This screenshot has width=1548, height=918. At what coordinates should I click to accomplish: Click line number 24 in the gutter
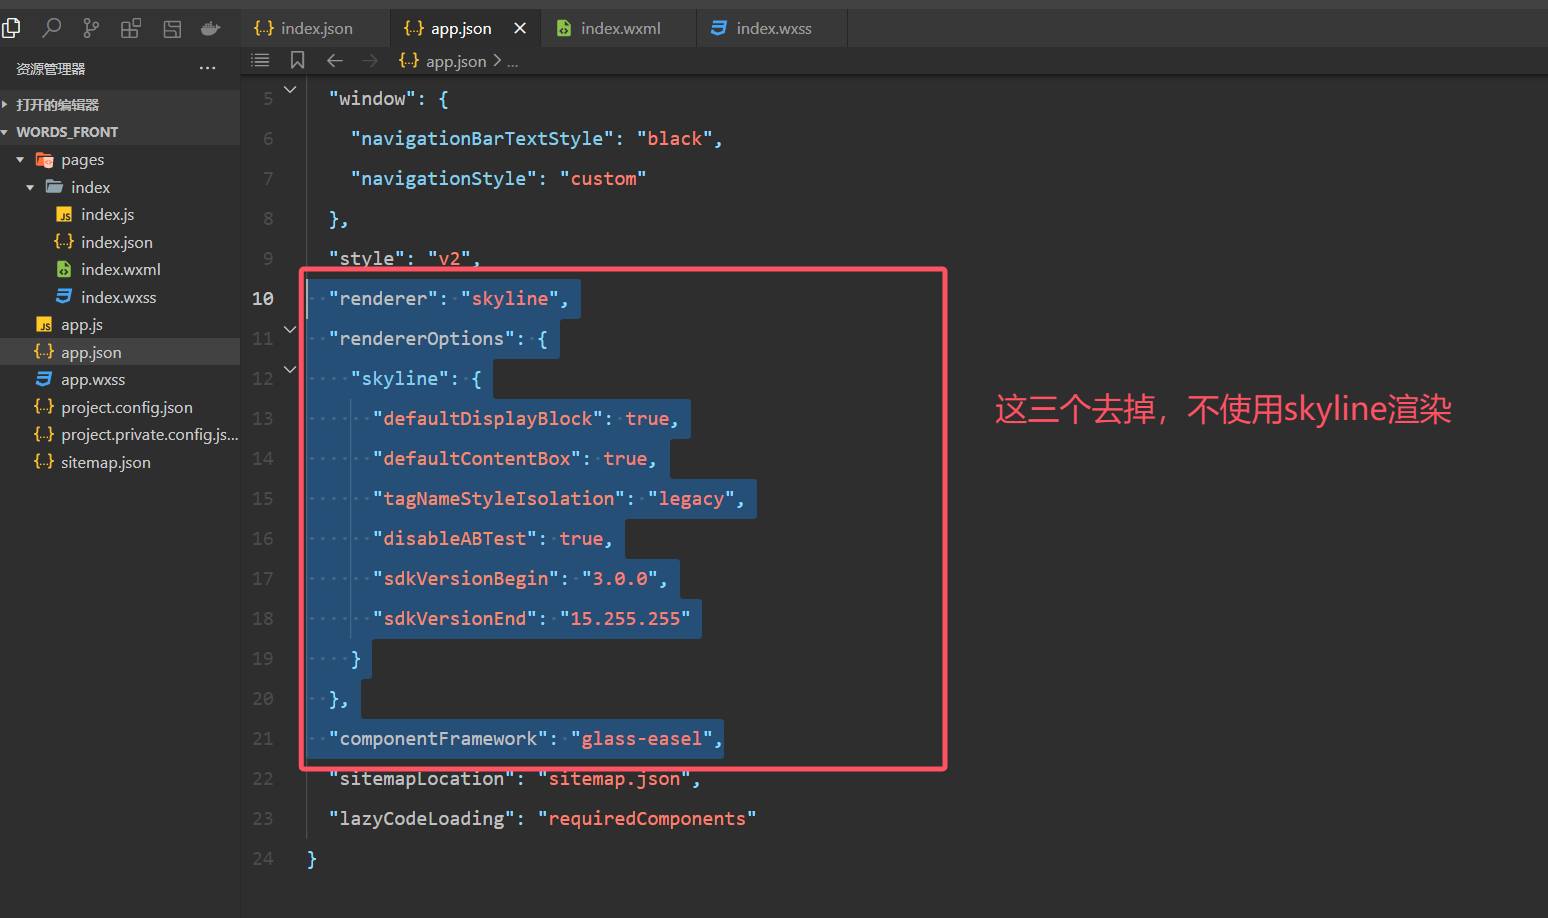click(263, 859)
